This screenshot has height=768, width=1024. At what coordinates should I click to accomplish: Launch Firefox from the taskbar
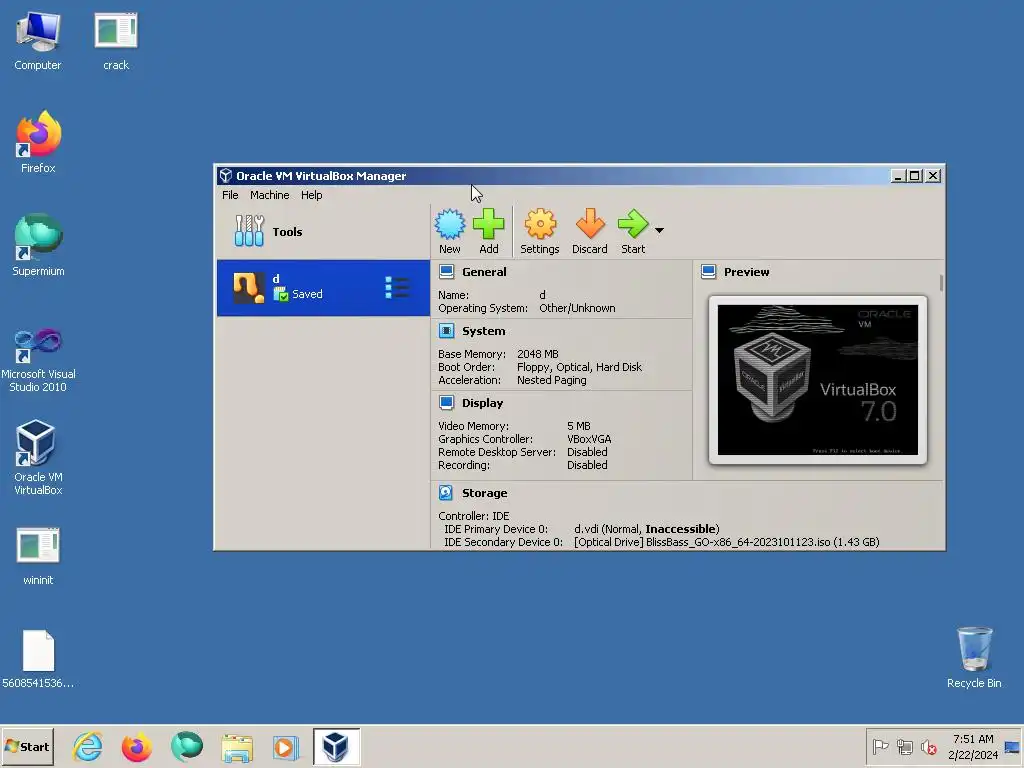[136, 746]
